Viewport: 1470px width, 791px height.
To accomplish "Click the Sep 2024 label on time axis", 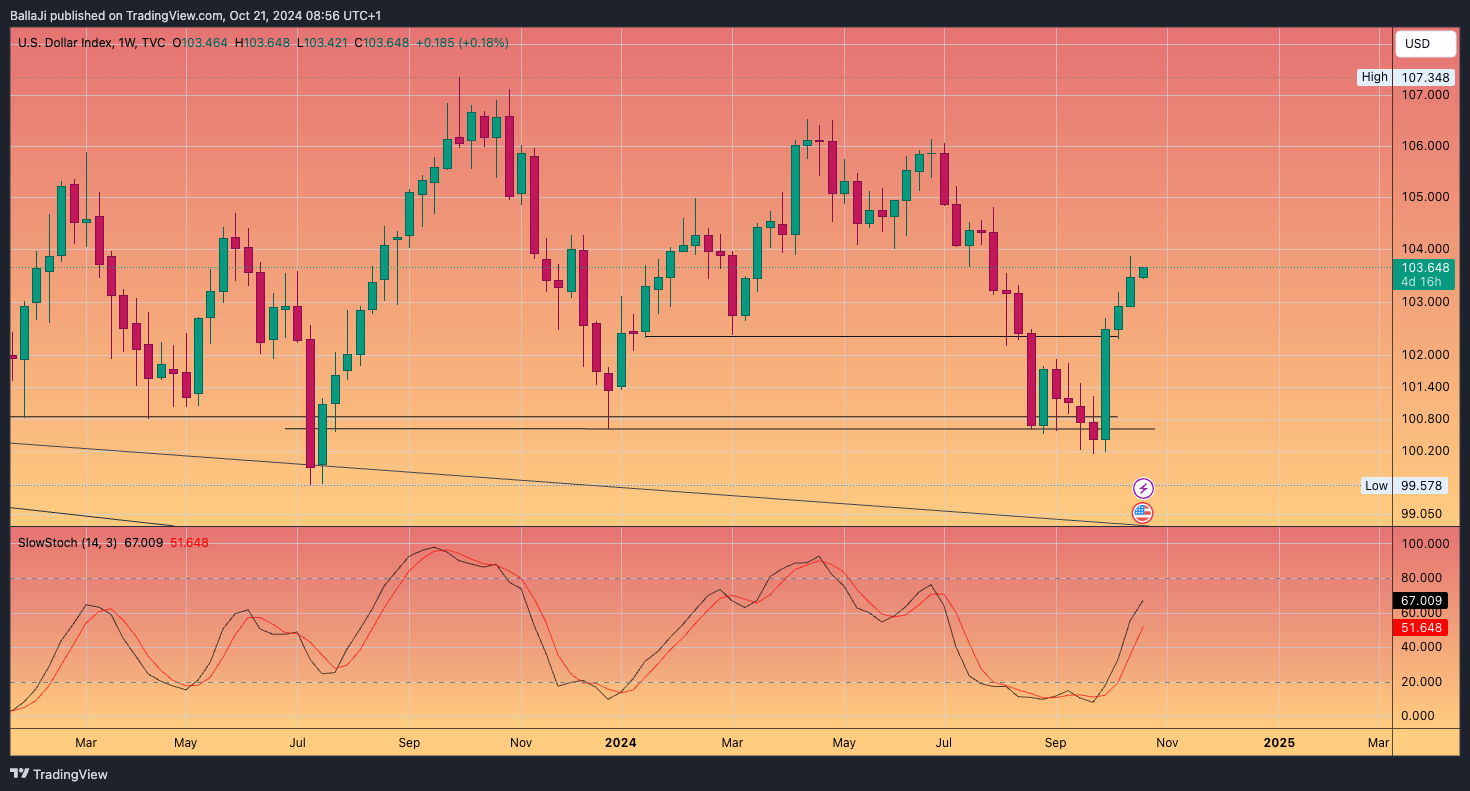I will [1055, 743].
